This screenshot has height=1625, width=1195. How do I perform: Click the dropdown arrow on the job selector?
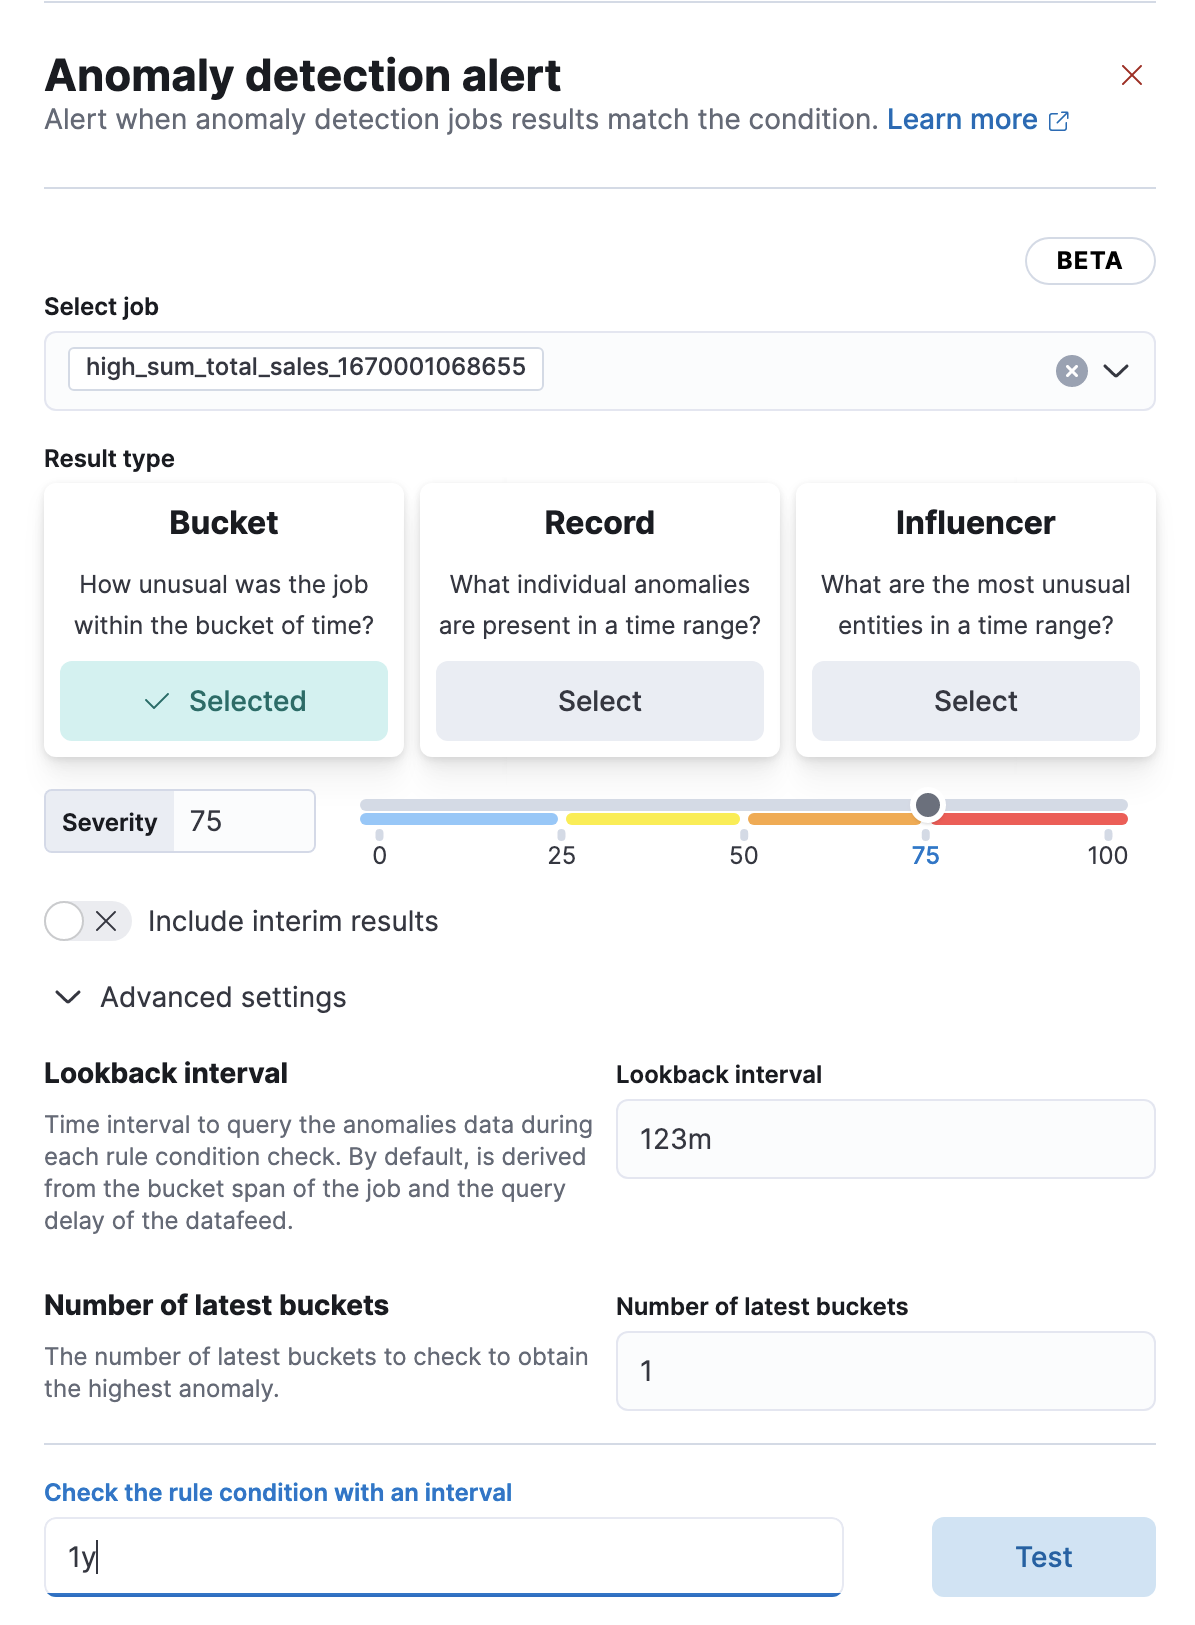1117,371
